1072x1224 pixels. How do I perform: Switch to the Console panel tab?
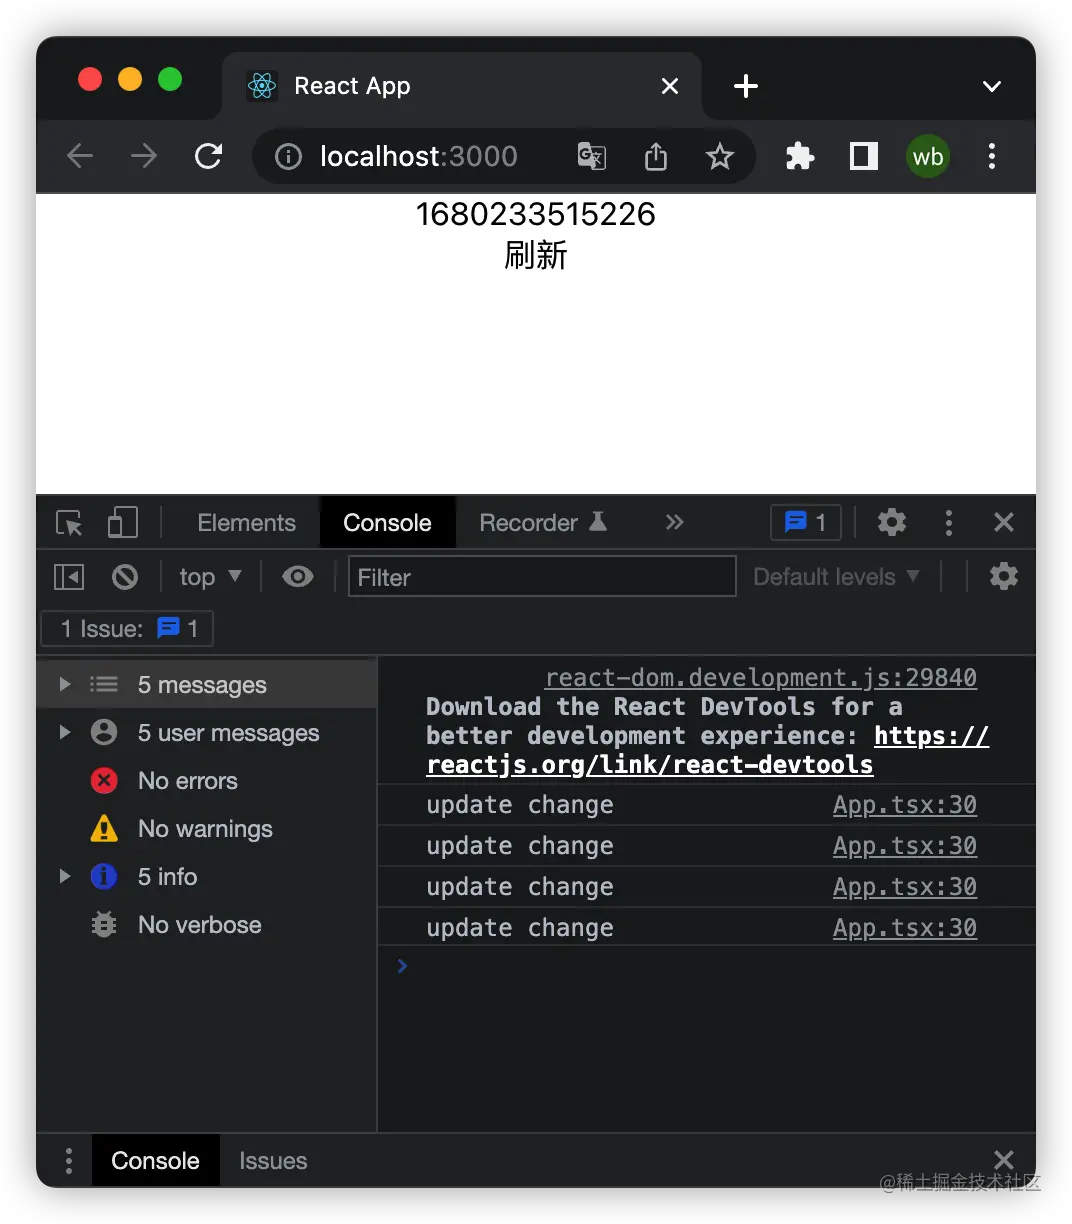(387, 523)
